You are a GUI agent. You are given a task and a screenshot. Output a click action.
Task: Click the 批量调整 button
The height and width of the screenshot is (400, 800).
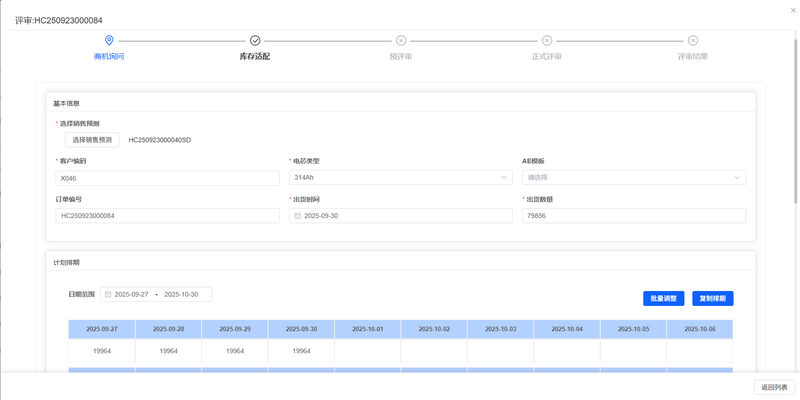pyautogui.click(x=663, y=298)
